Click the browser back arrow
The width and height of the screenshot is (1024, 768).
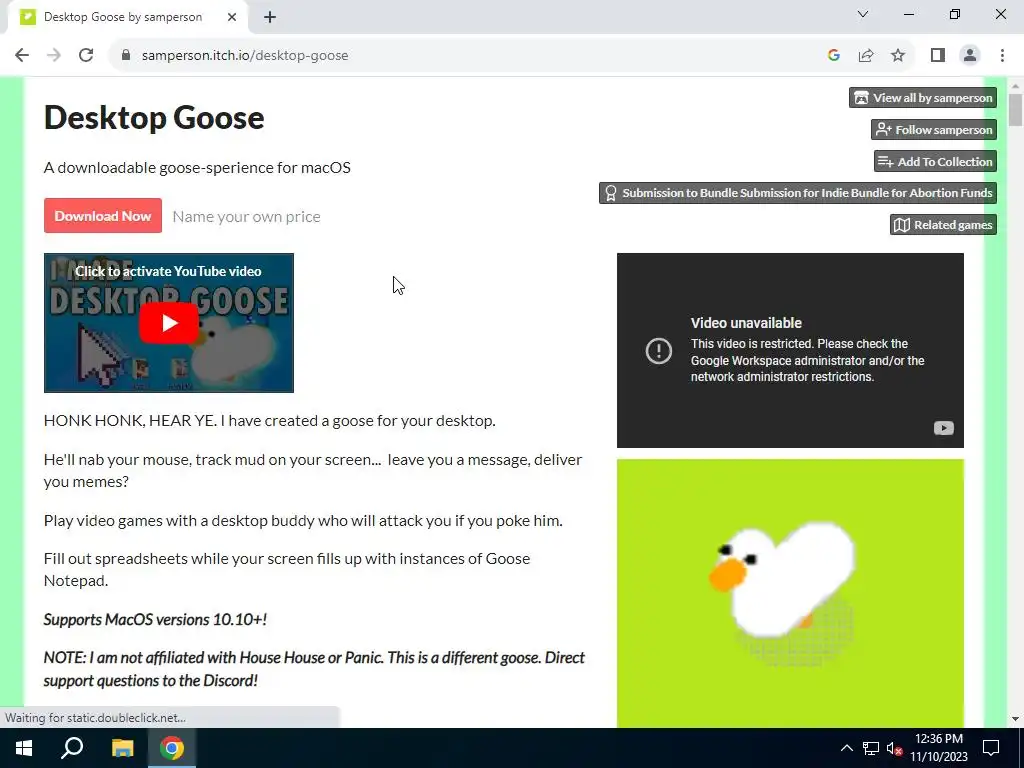click(x=22, y=56)
